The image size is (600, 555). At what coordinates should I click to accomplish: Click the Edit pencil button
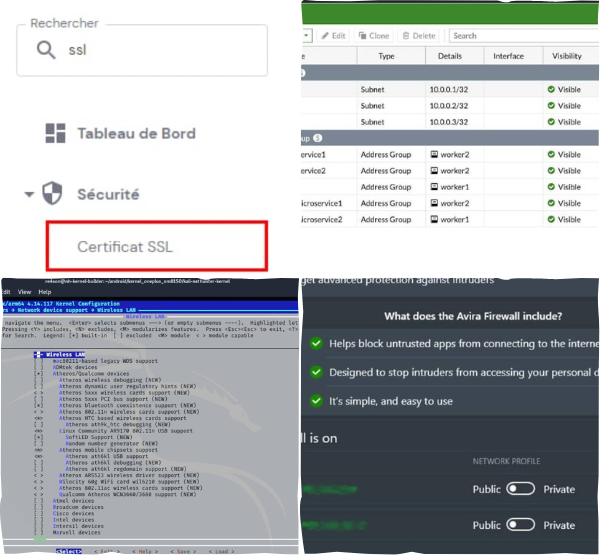[333, 36]
